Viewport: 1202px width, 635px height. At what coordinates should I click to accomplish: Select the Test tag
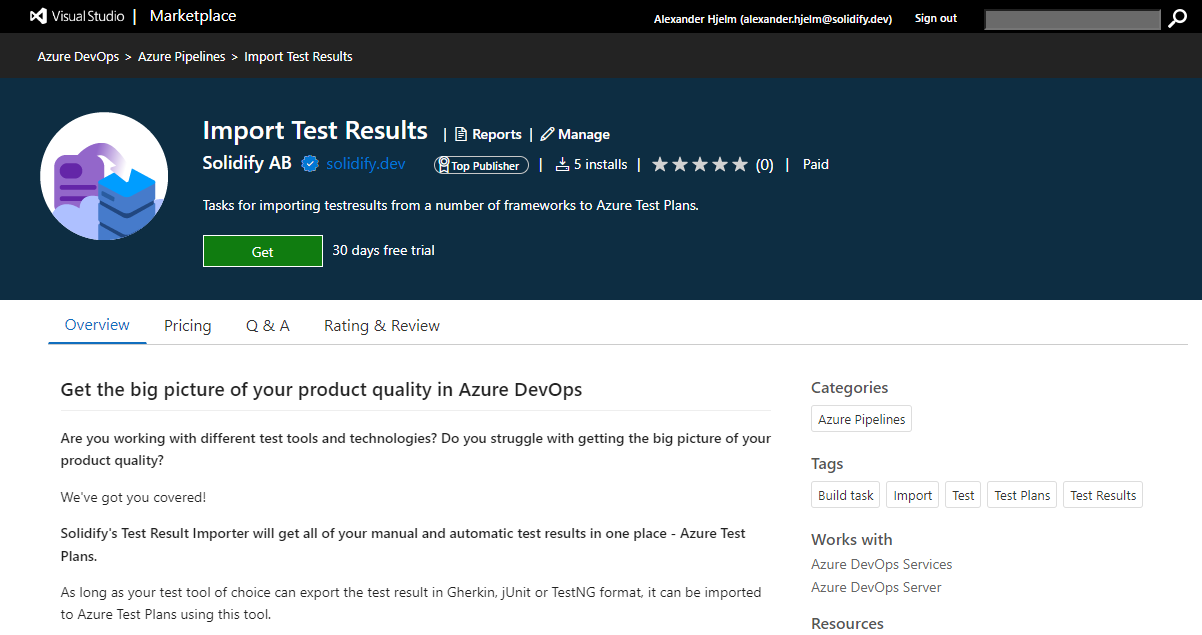(964, 495)
